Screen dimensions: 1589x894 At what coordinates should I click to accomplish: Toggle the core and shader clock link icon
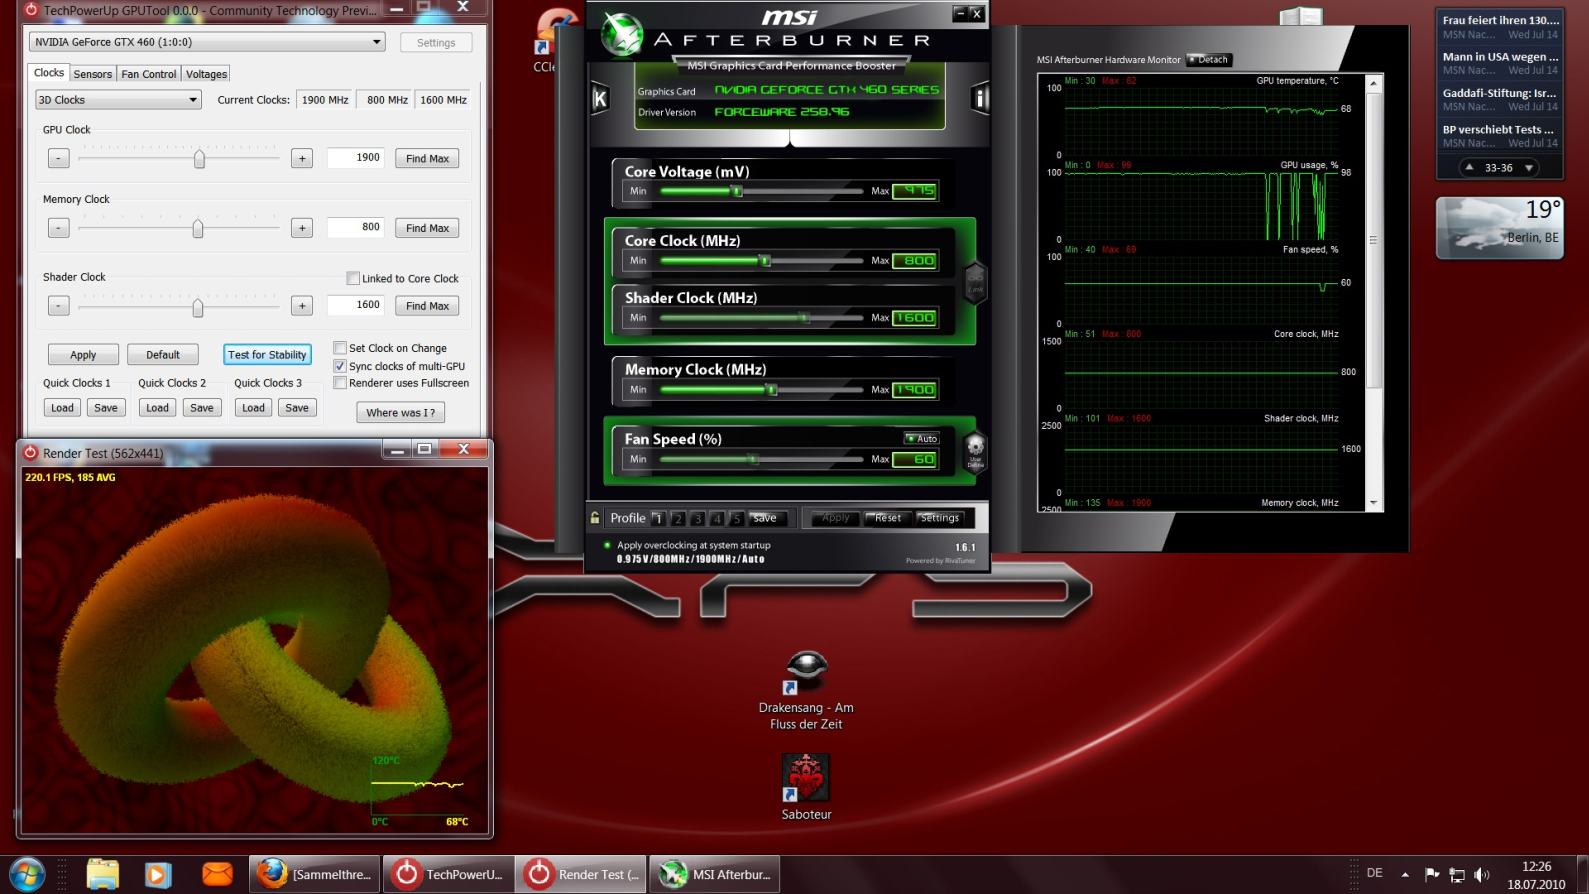(x=975, y=282)
